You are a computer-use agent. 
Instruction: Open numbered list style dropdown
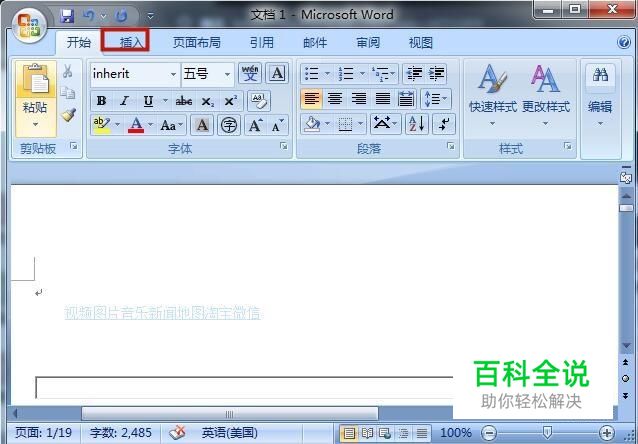[363, 74]
